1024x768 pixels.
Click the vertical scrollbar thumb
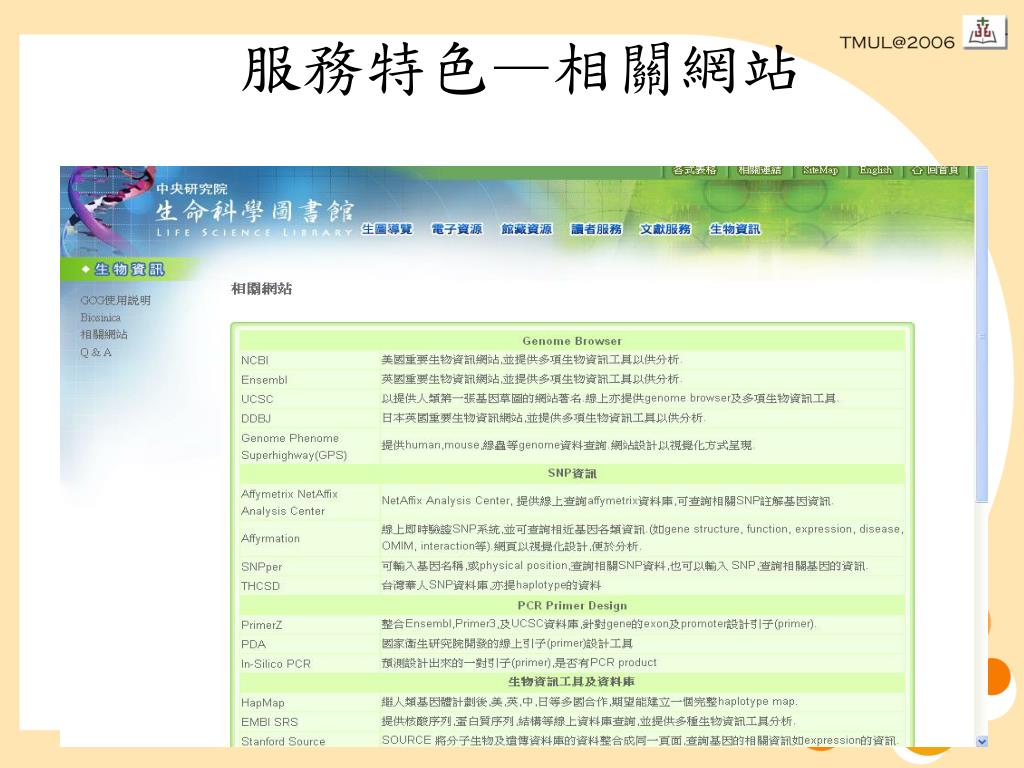(982, 334)
